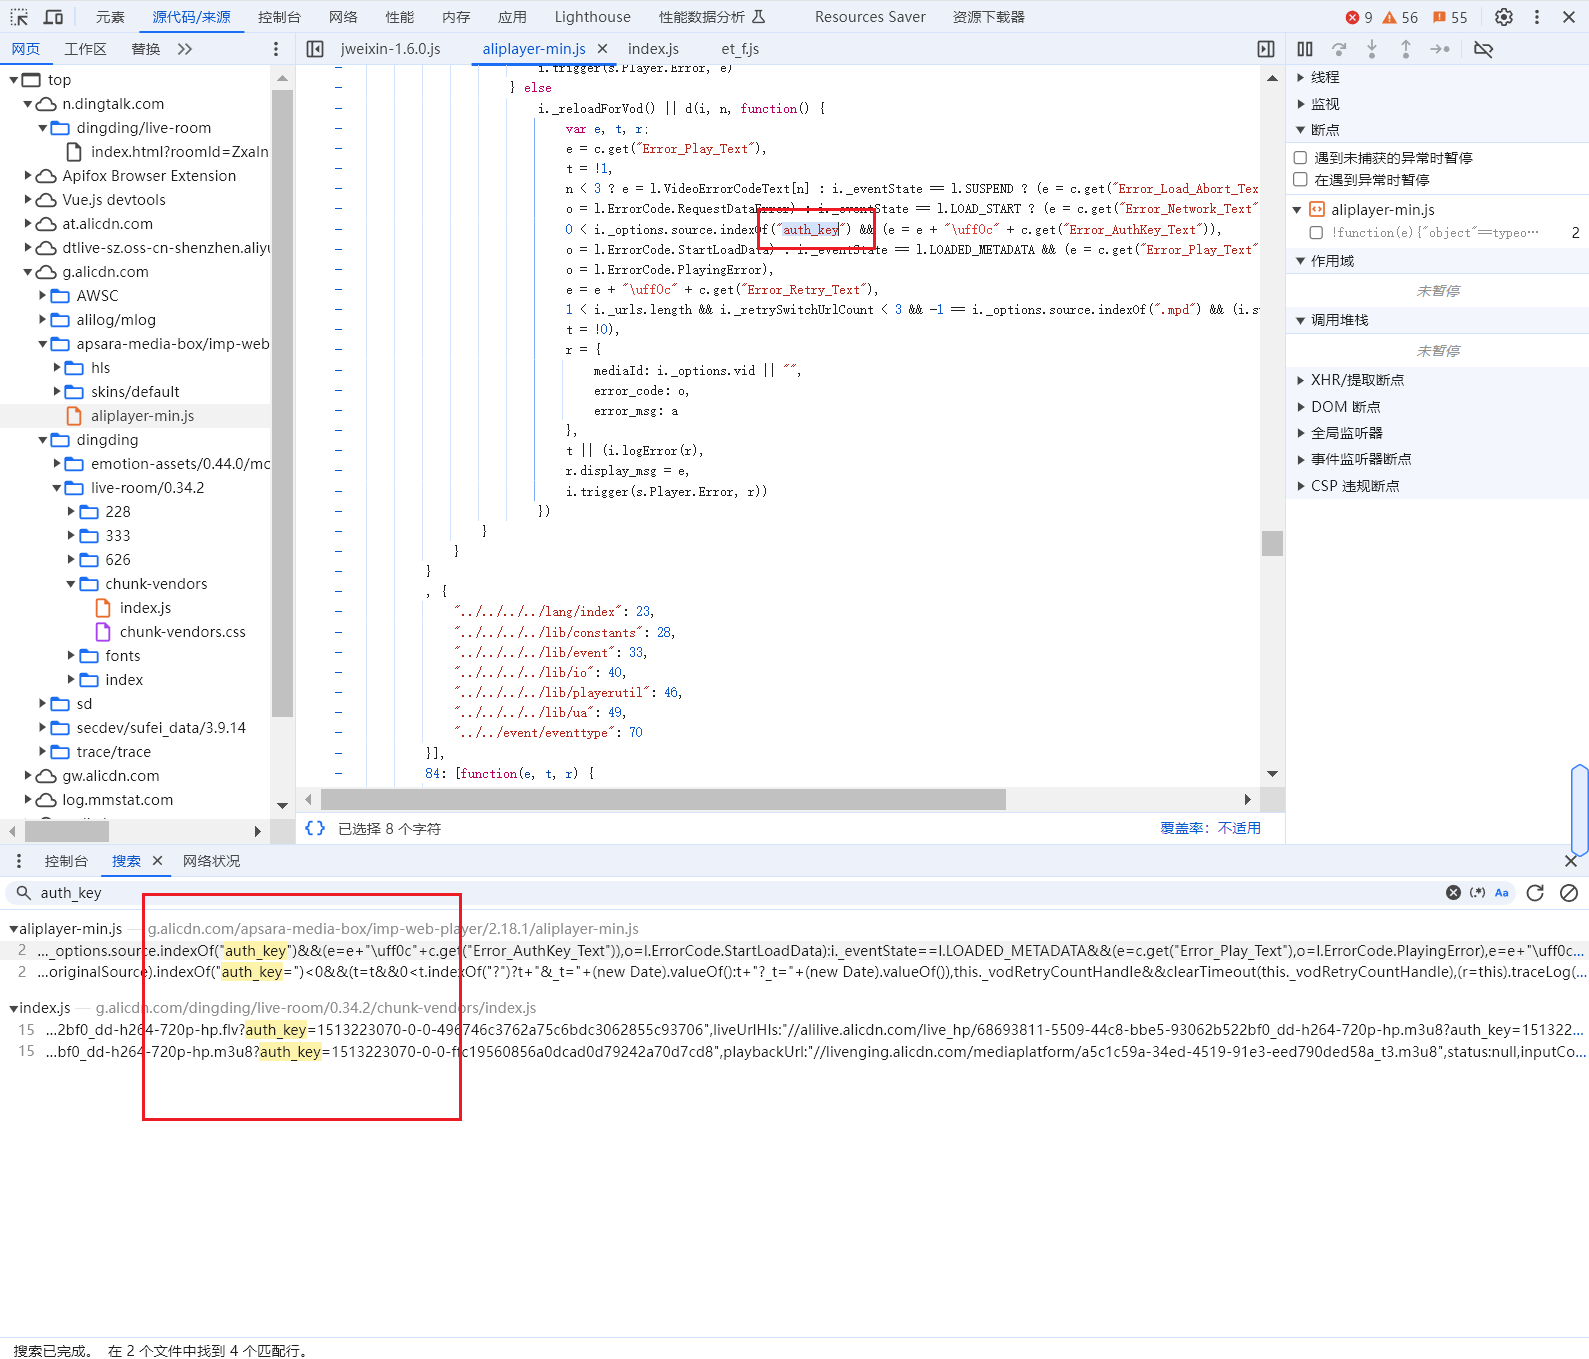This screenshot has height=1359, width=1589.
Task: Clear the auth_key search input text
Action: 1453,893
